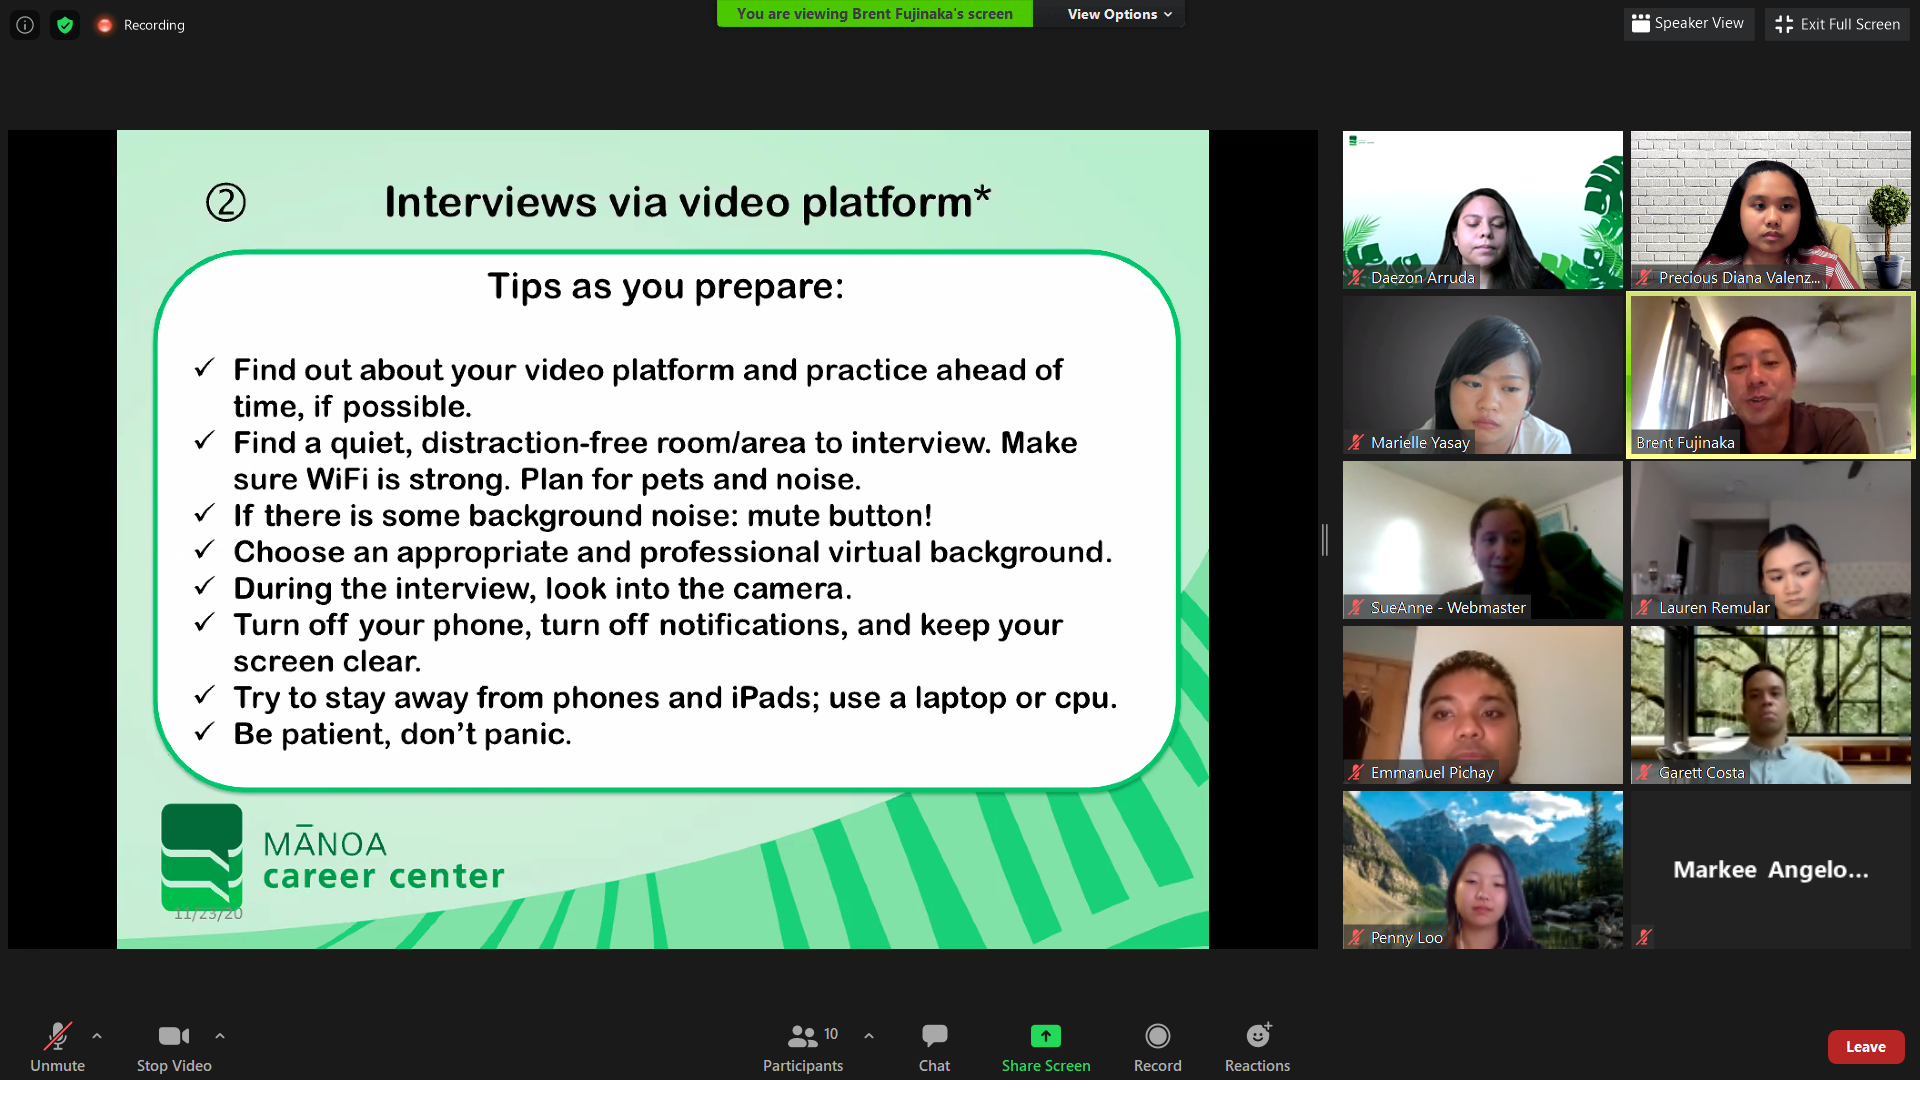The width and height of the screenshot is (1920, 1098).
Task: Click Exit Full Screen button
Action: coord(1837,24)
